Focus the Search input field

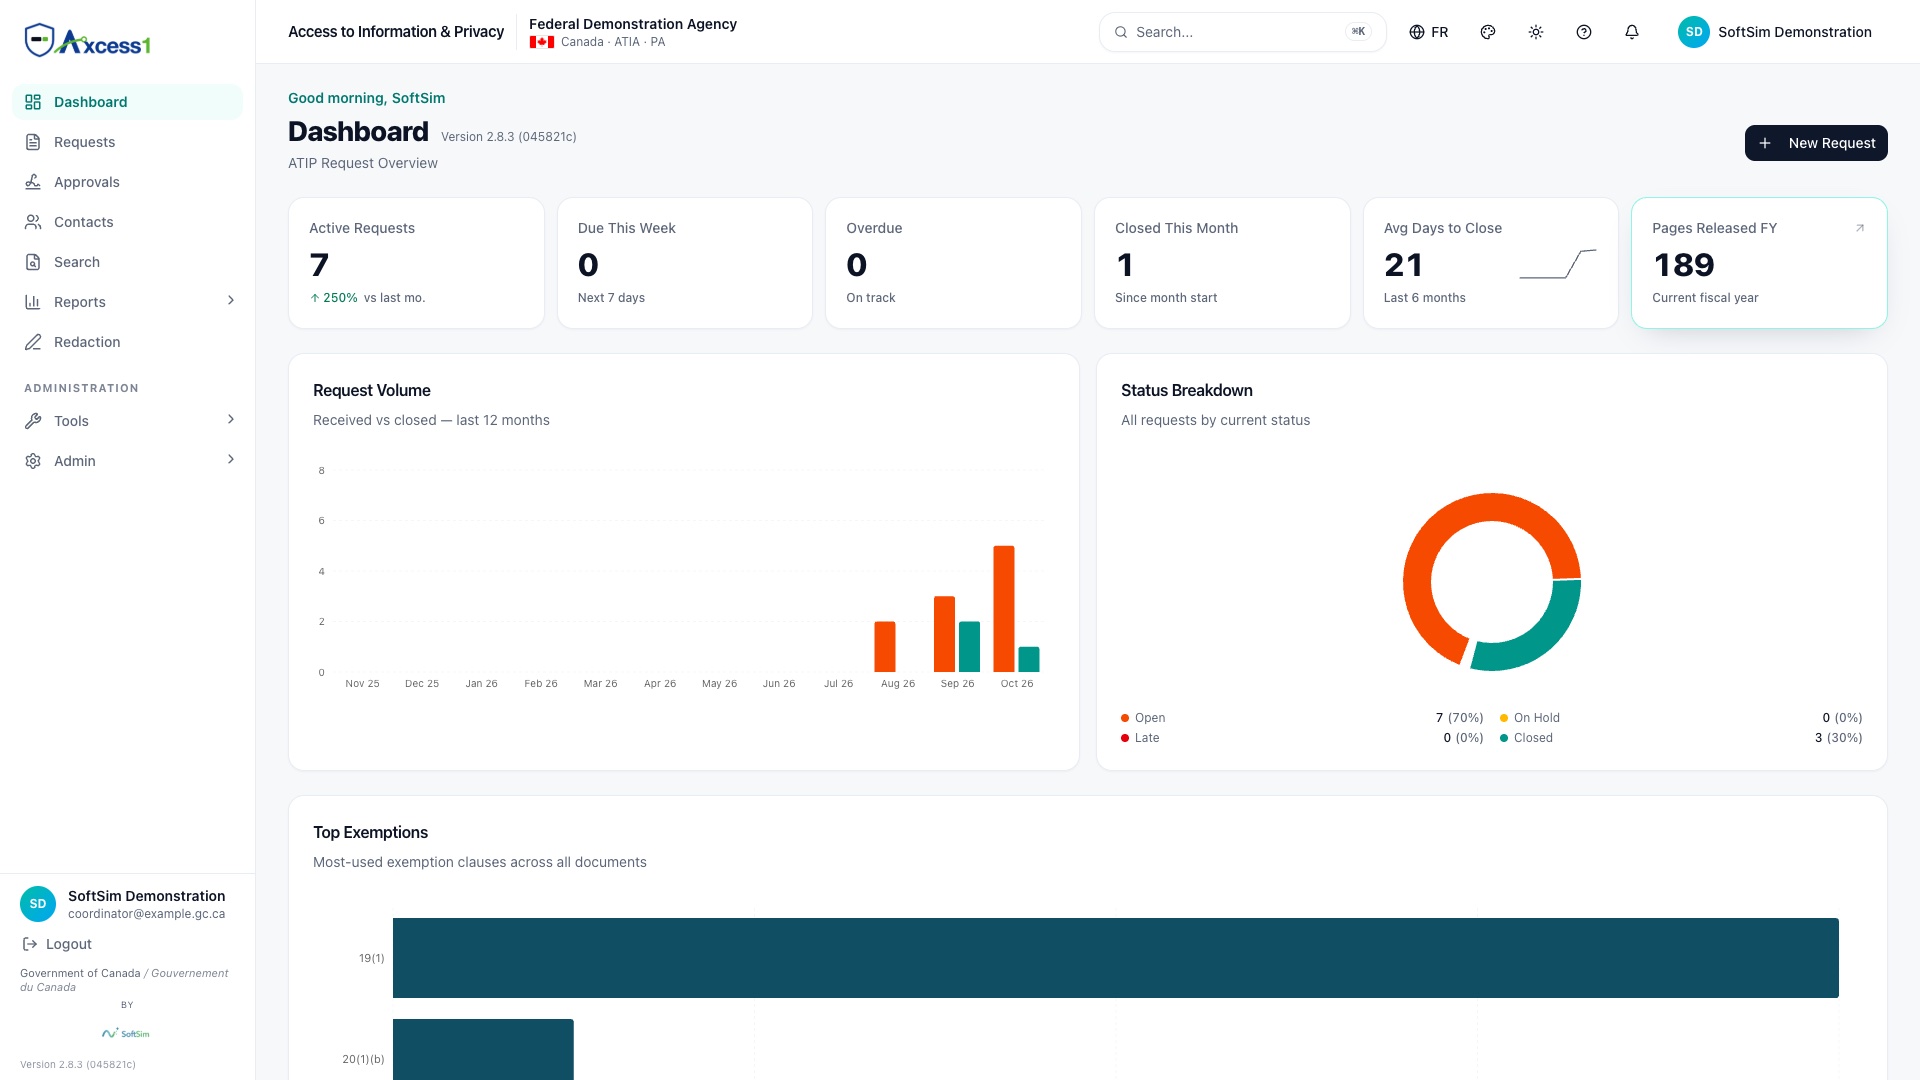click(1243, 32)
